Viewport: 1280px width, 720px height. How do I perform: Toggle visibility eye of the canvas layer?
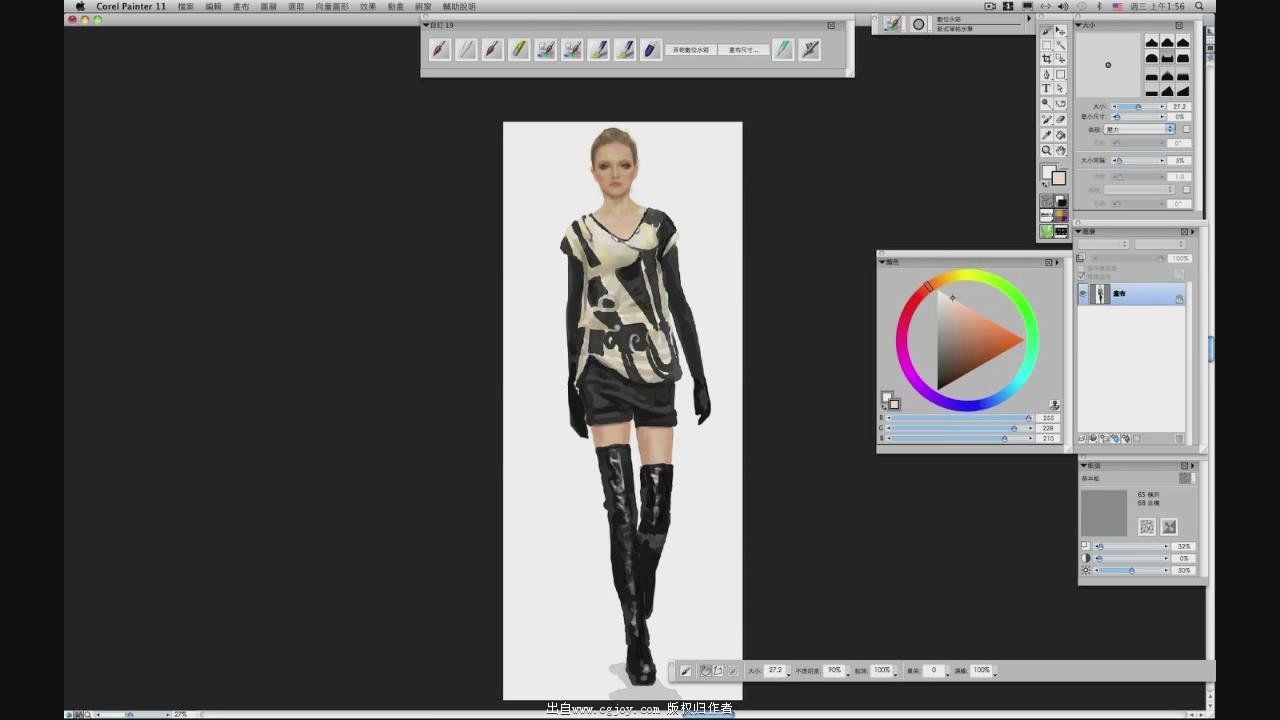point(1083,294)
